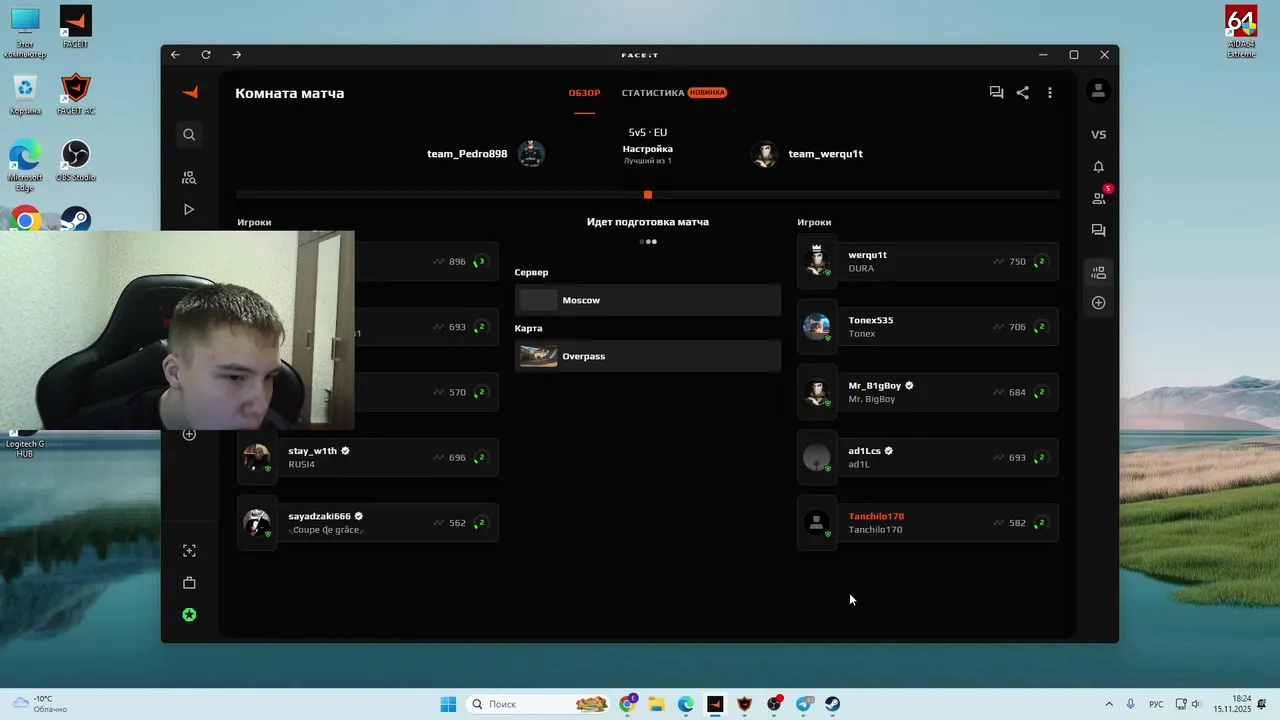This screenshot has height=720, width=1280.
Task: Open team_Pedro898 team name
Action: click(467, 154)
